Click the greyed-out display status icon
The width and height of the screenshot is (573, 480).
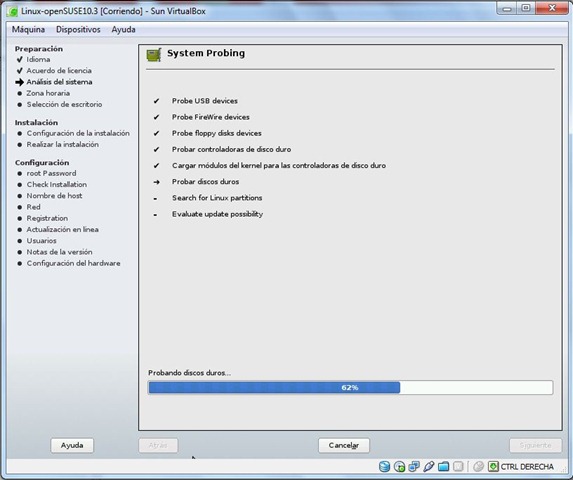[458, 466]
